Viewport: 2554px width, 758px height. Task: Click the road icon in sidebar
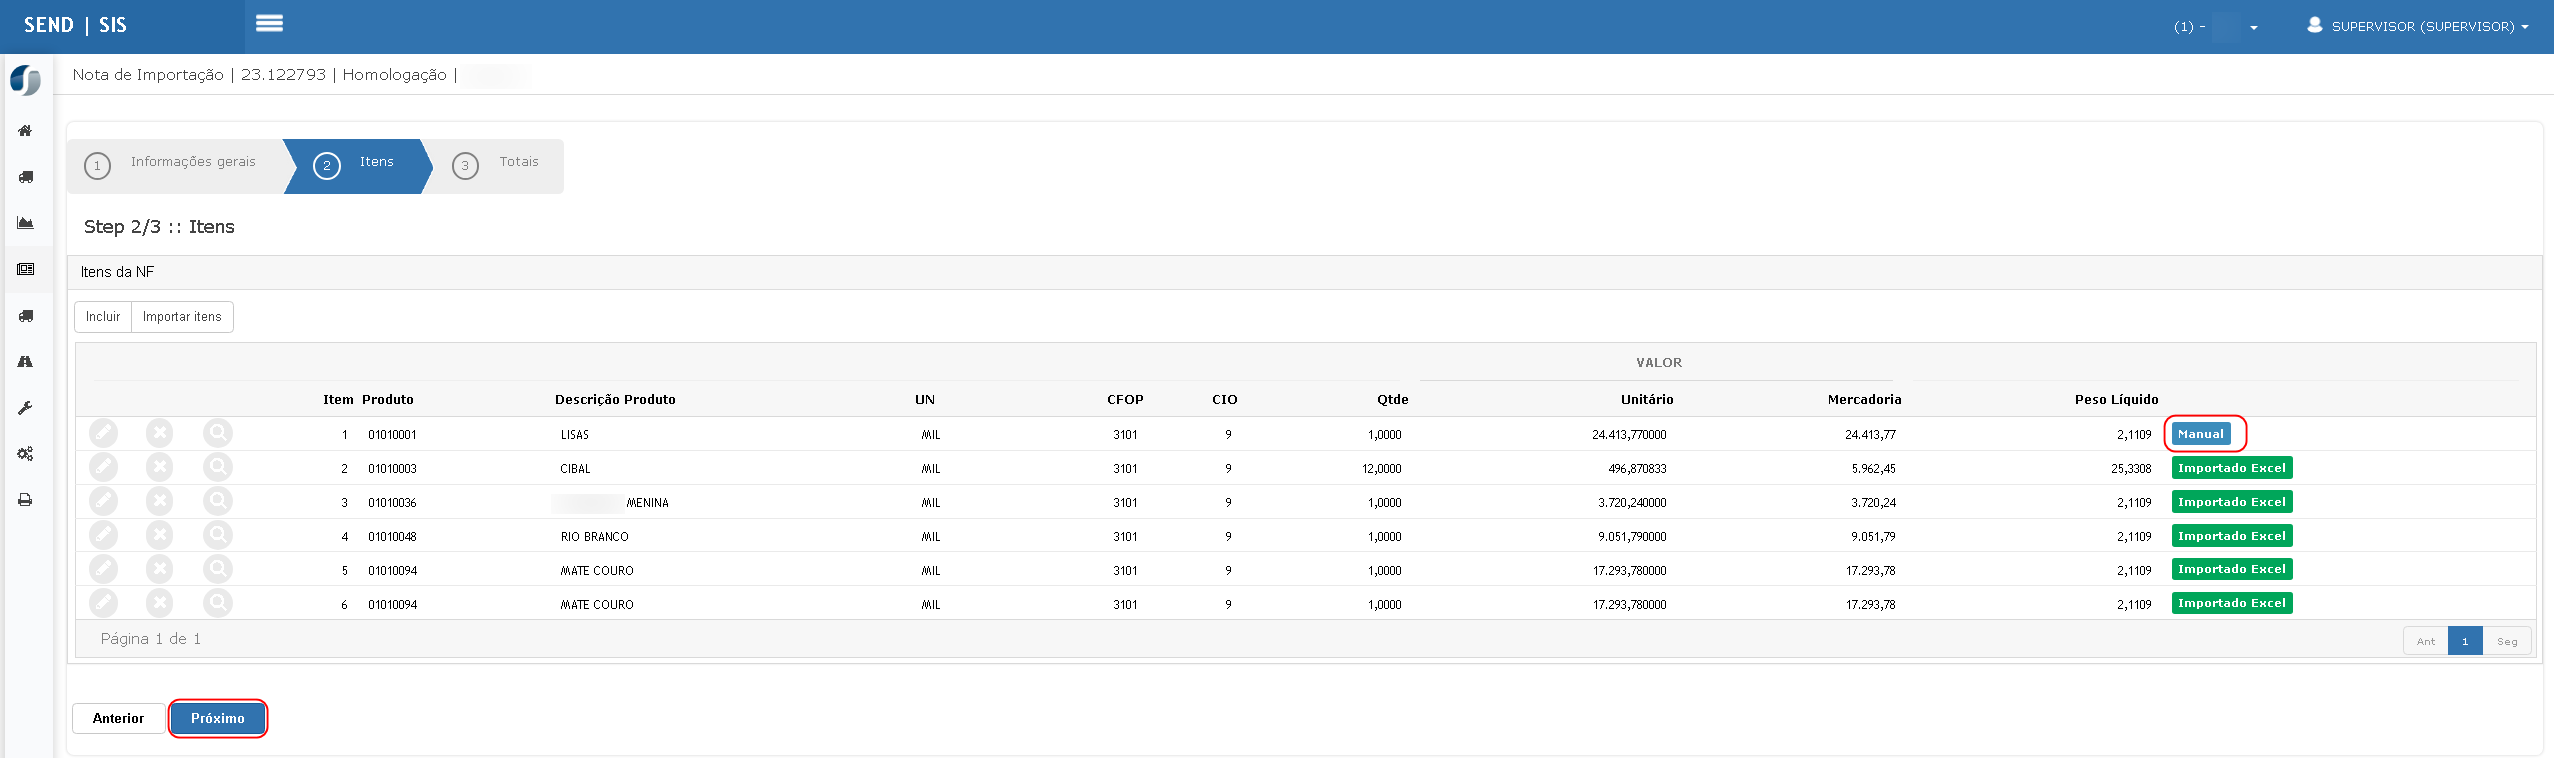pos(25,362)
